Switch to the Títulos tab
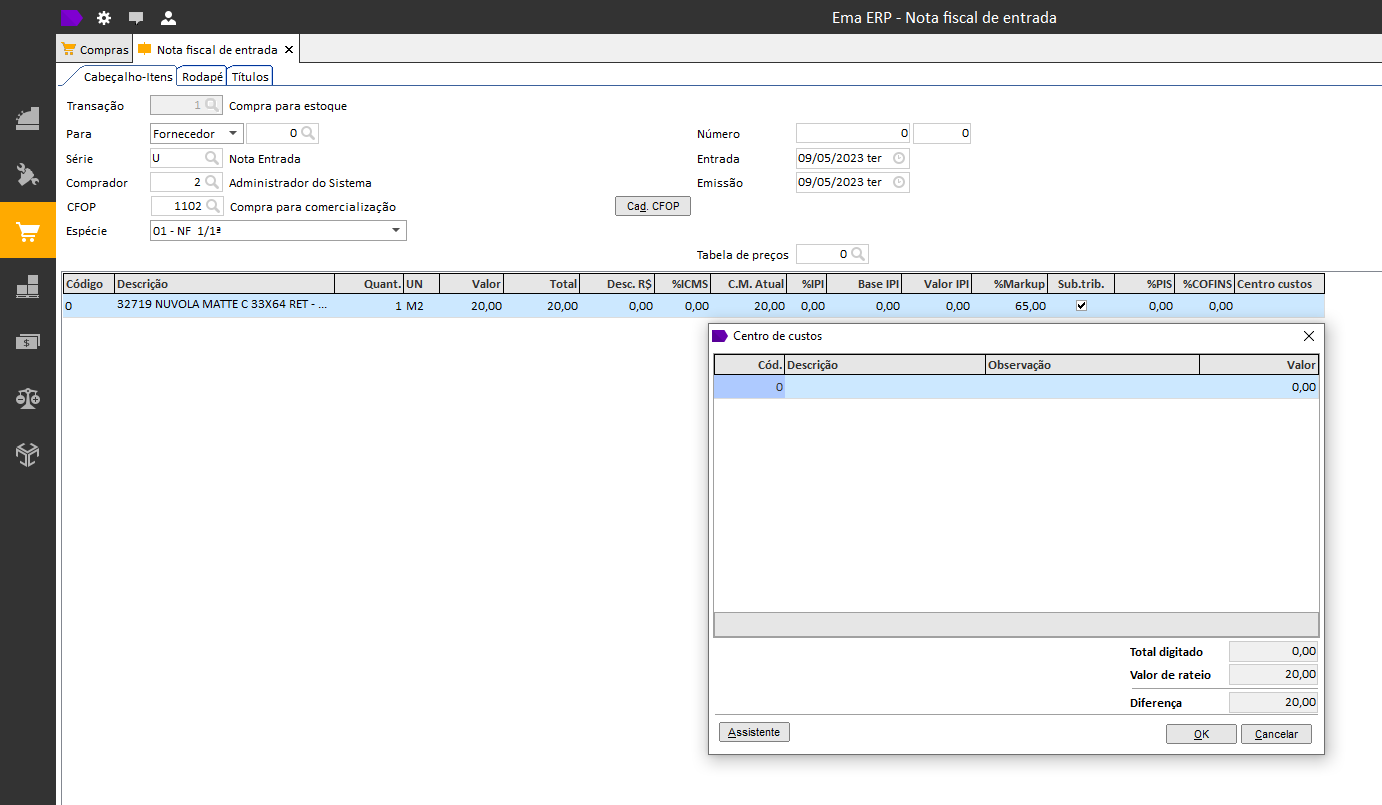1382x805 pixels. (250, 76)
